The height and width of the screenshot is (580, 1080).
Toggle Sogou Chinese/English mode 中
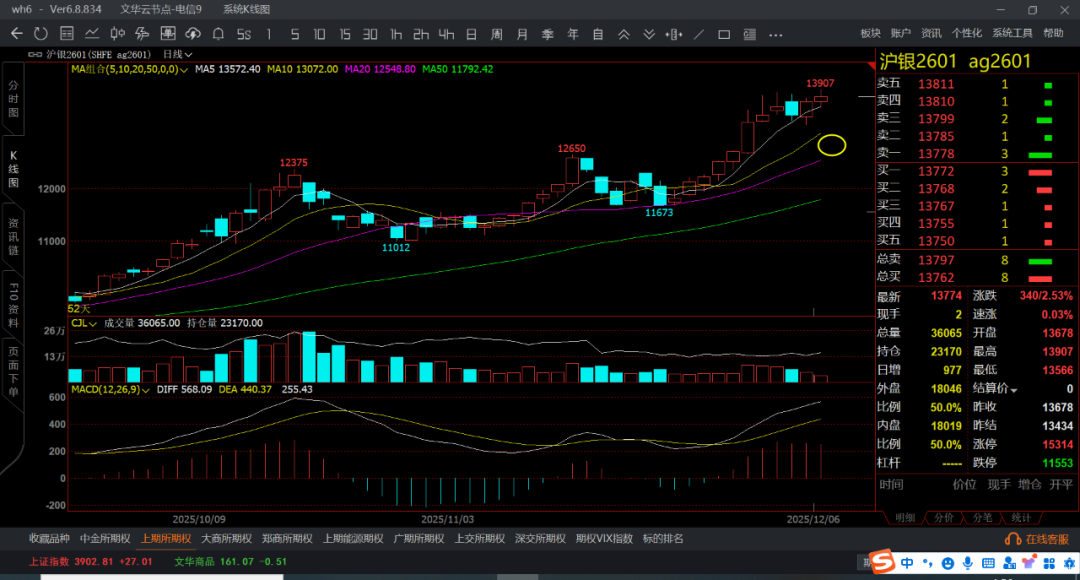pos(907,563)
